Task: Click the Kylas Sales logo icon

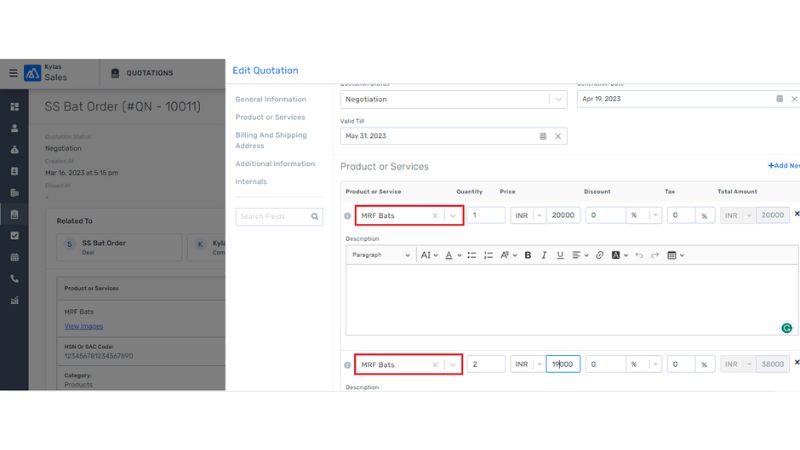Action: [32, 73]
